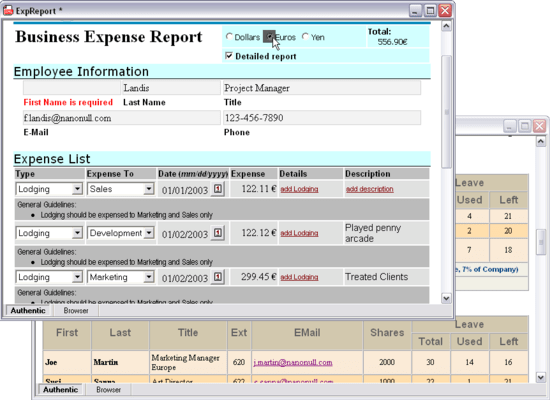Open date picker for 01/01/2003 row
The height and width of the screenshot is (400, 550).
pyautogui.click(x=217, y=189)
